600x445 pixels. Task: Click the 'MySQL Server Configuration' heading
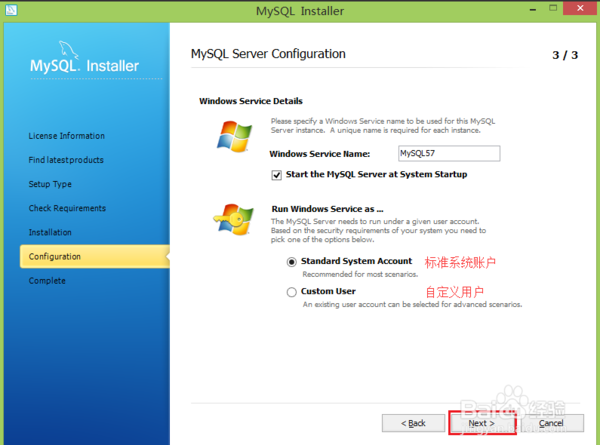(268, 54)
